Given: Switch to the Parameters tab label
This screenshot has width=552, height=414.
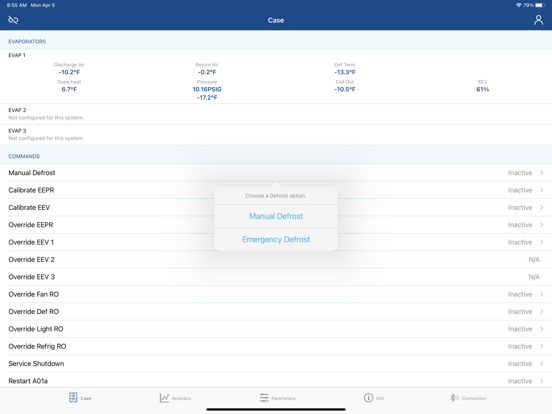Looking at the screenshot, I should click(x=283, y=399).
